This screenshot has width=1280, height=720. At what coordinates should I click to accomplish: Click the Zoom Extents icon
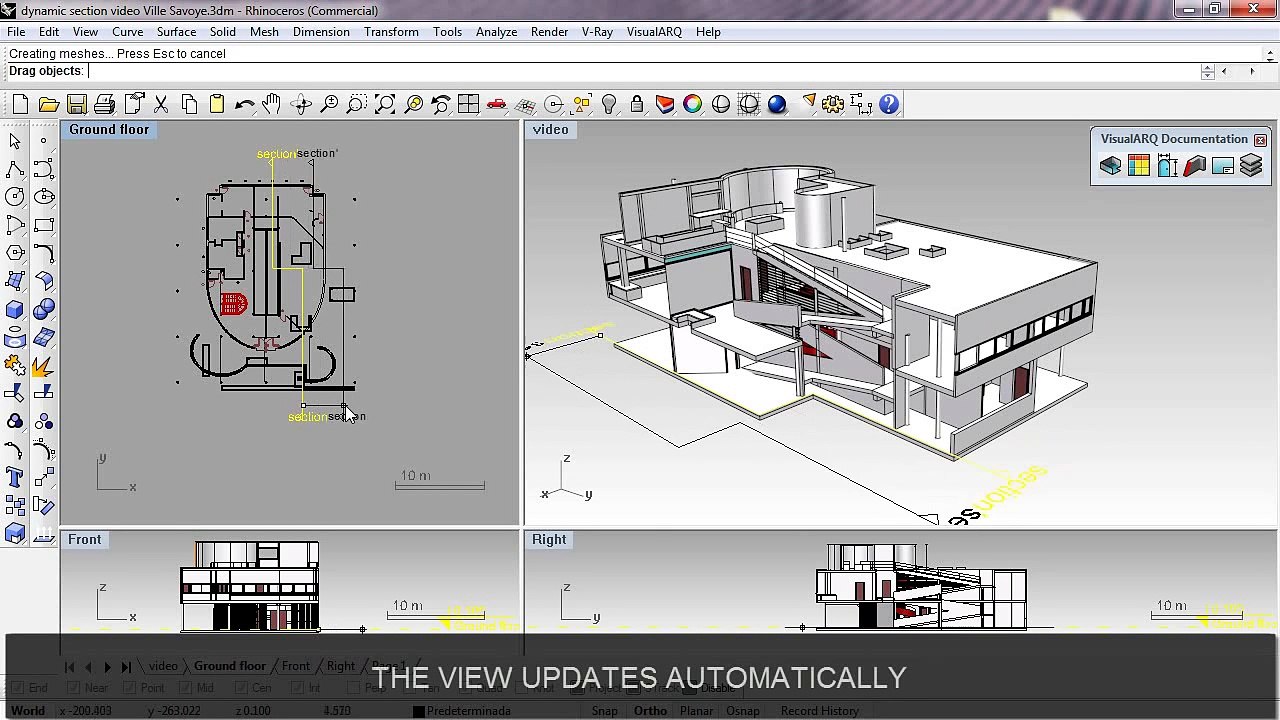tap(385, 104)
